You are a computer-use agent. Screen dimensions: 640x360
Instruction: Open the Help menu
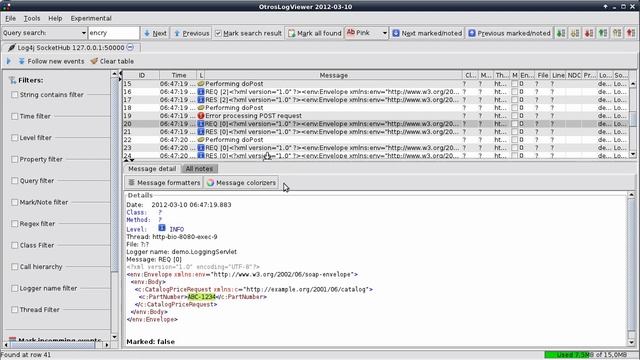[x=55, y=18]
